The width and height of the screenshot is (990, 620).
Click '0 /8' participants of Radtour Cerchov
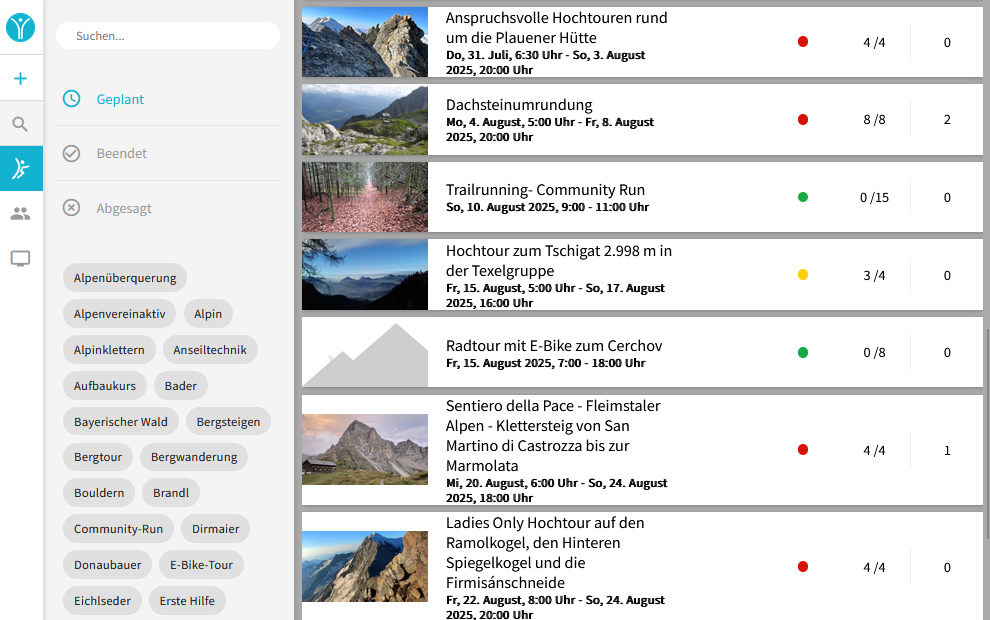pos(874,353)
